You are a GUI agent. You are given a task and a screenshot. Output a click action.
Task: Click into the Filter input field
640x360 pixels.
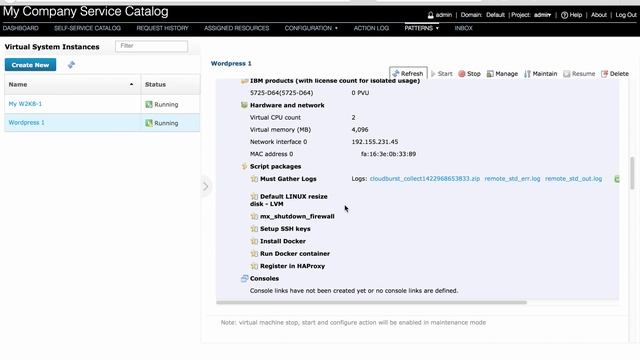pyautogui.click(x=151, y=46)
